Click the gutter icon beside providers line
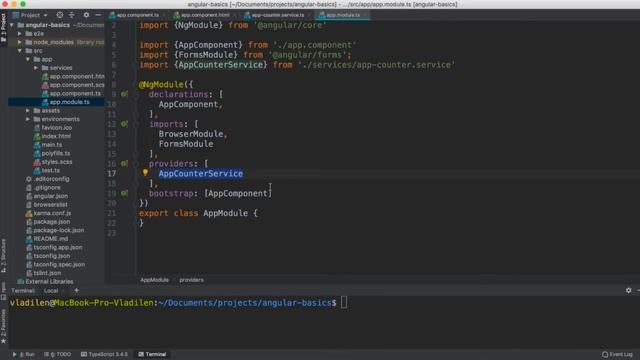The height and width of the screenshot is (360, 640). tap(124, 163)
